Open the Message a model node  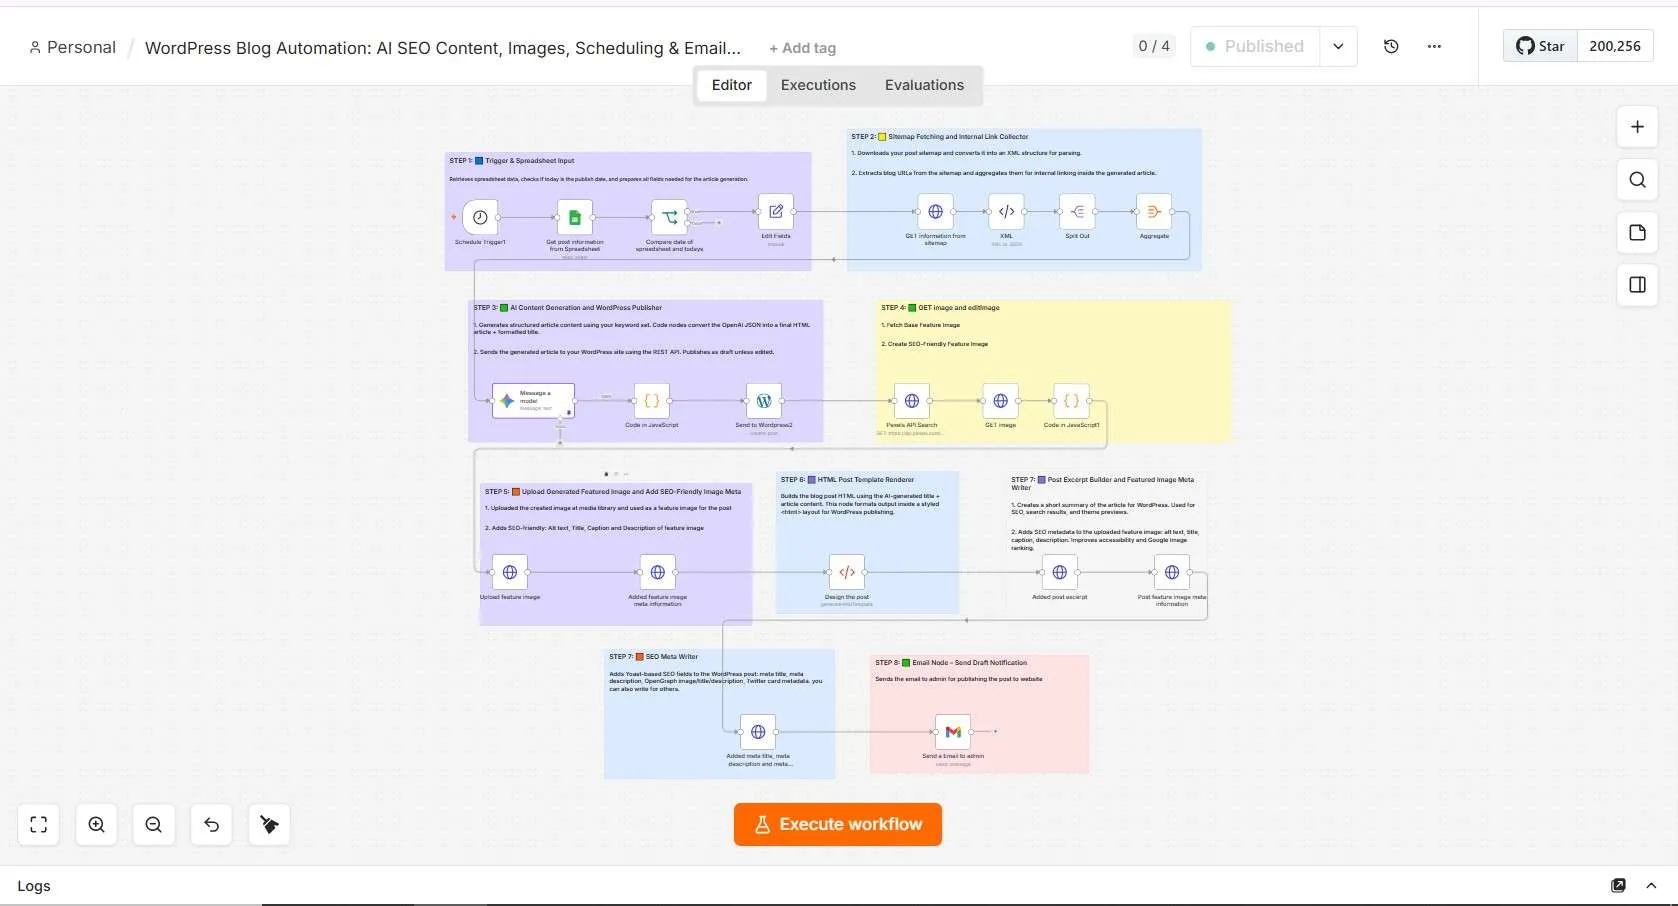533,401
